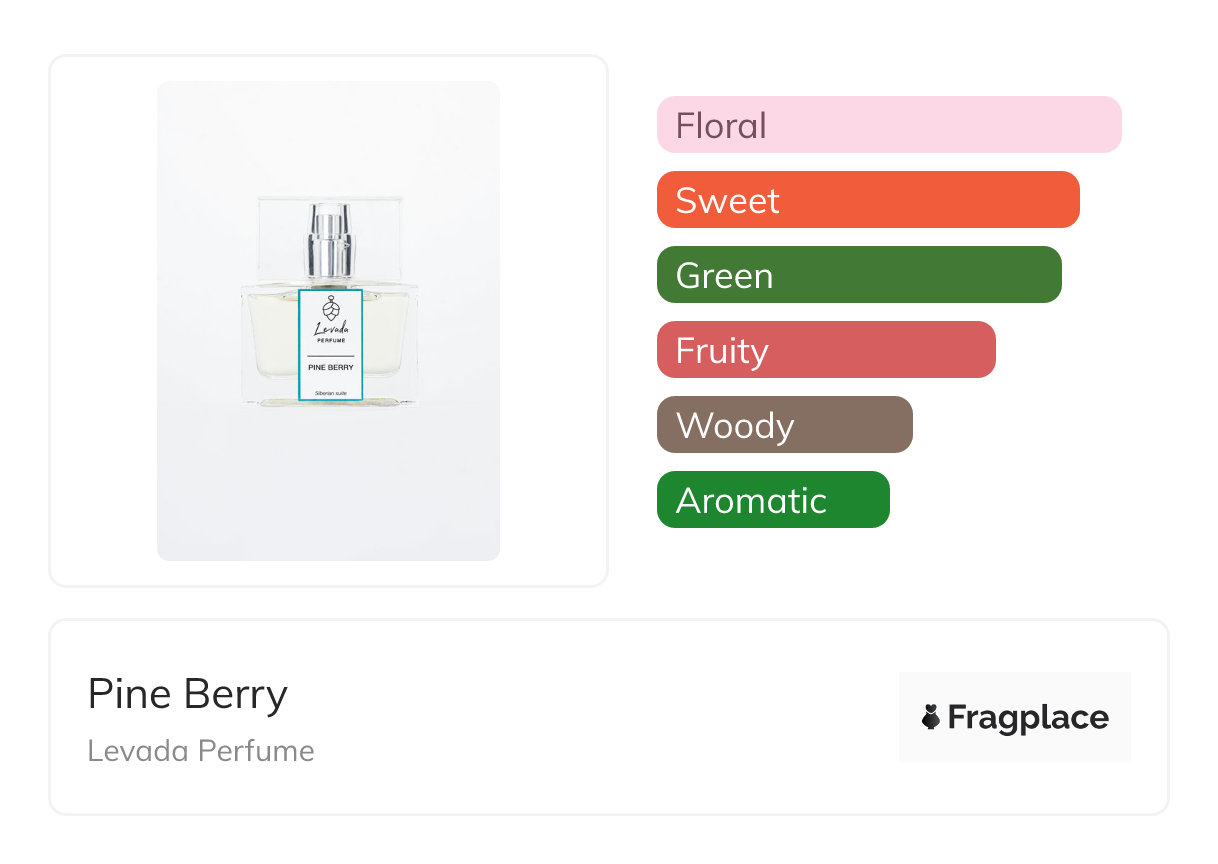Image resolution: width=1218 pixels, height=864 pixels.
Task: Click the Pine Berry fragrance title
Action: coord(187,694)
